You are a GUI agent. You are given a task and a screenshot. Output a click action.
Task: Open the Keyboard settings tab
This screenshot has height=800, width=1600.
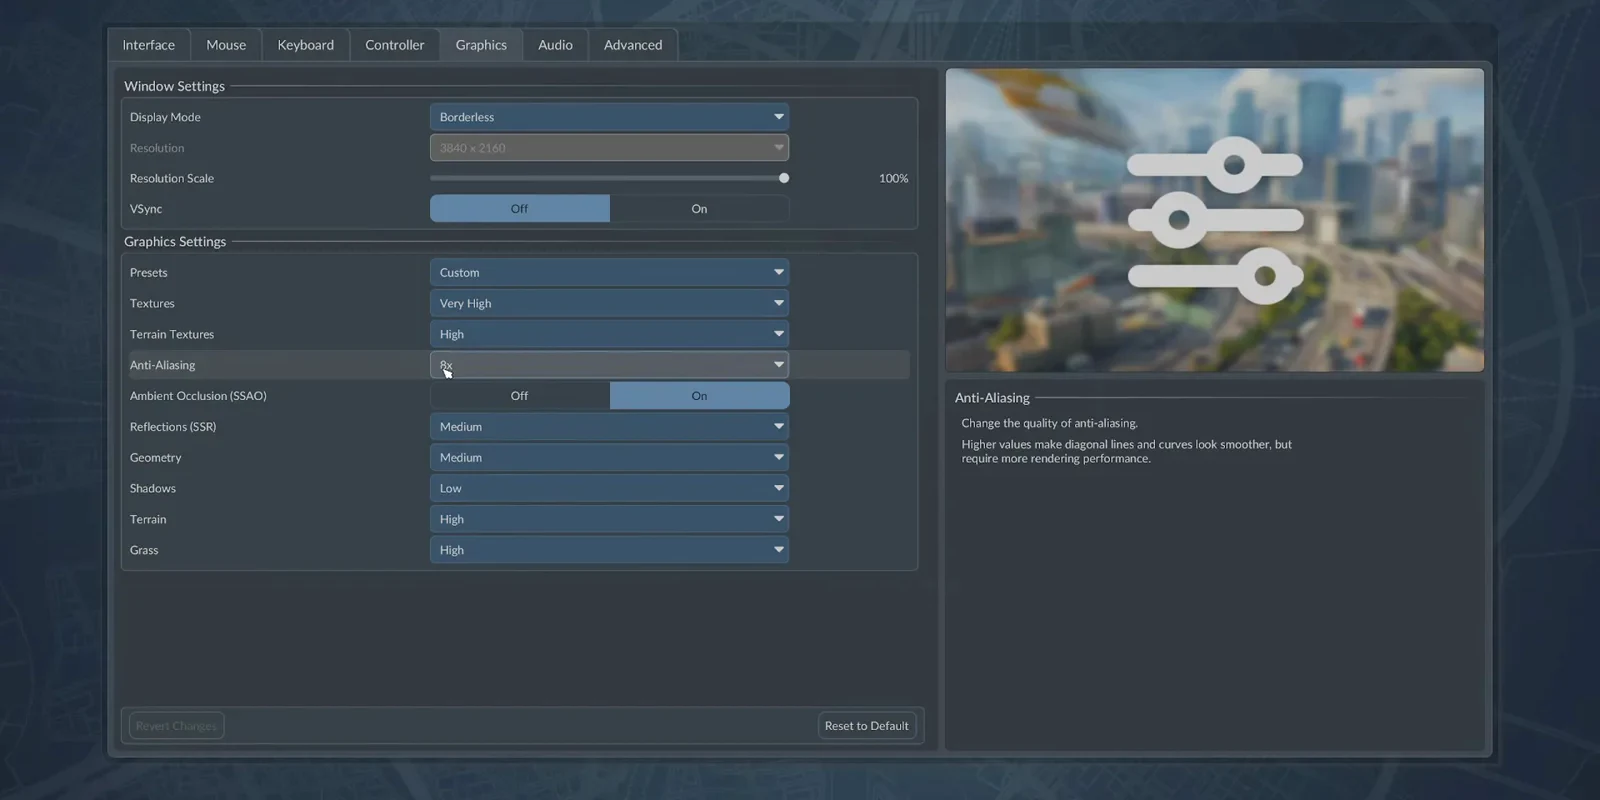(306, 45)
